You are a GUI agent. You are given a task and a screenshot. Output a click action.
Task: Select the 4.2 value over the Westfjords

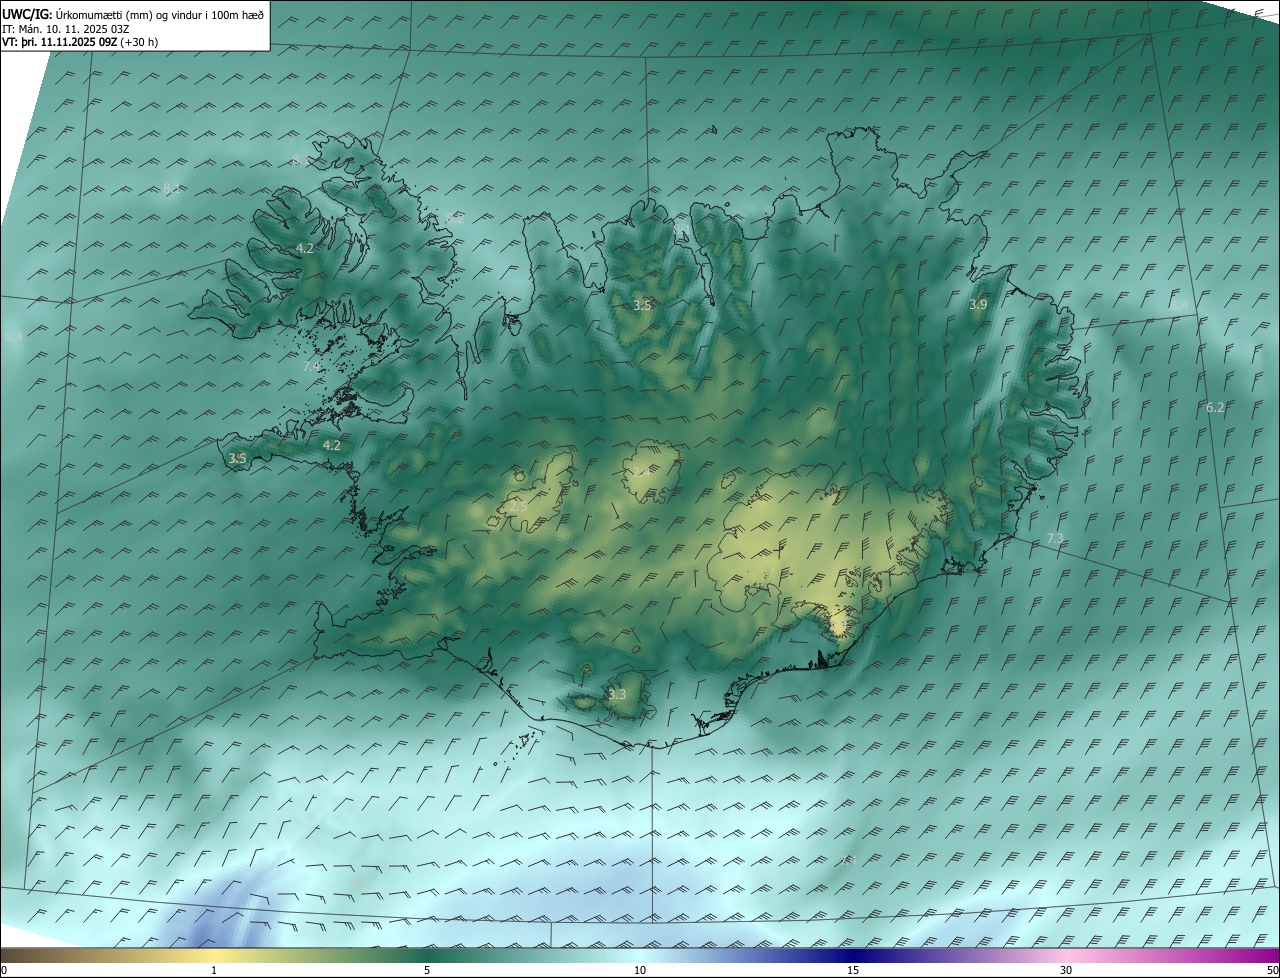click(305, 248)
